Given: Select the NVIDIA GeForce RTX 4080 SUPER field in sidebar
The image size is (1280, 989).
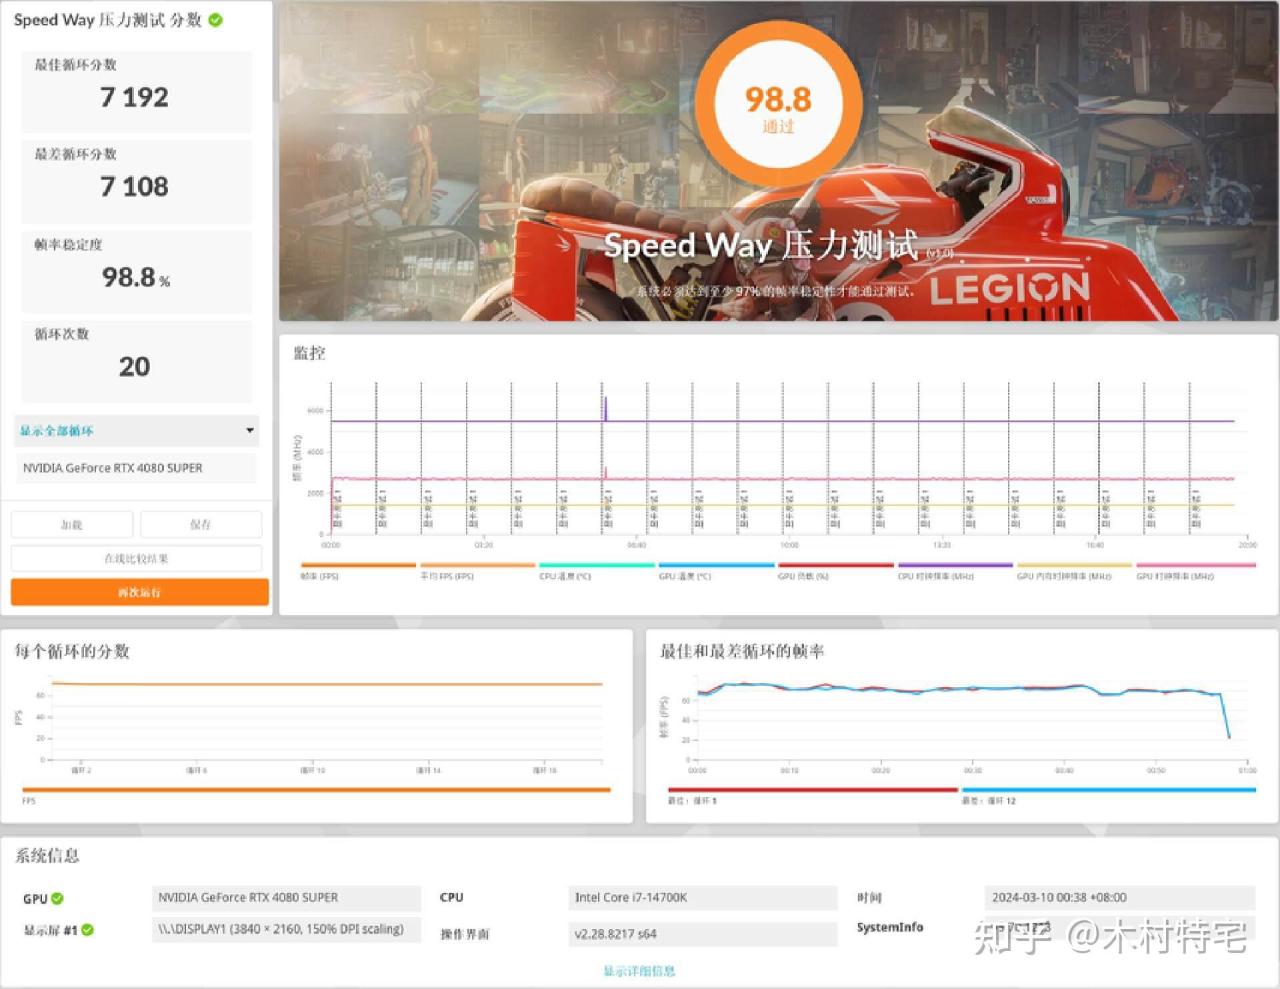Looking at the screenshot, I should (137, 468).
